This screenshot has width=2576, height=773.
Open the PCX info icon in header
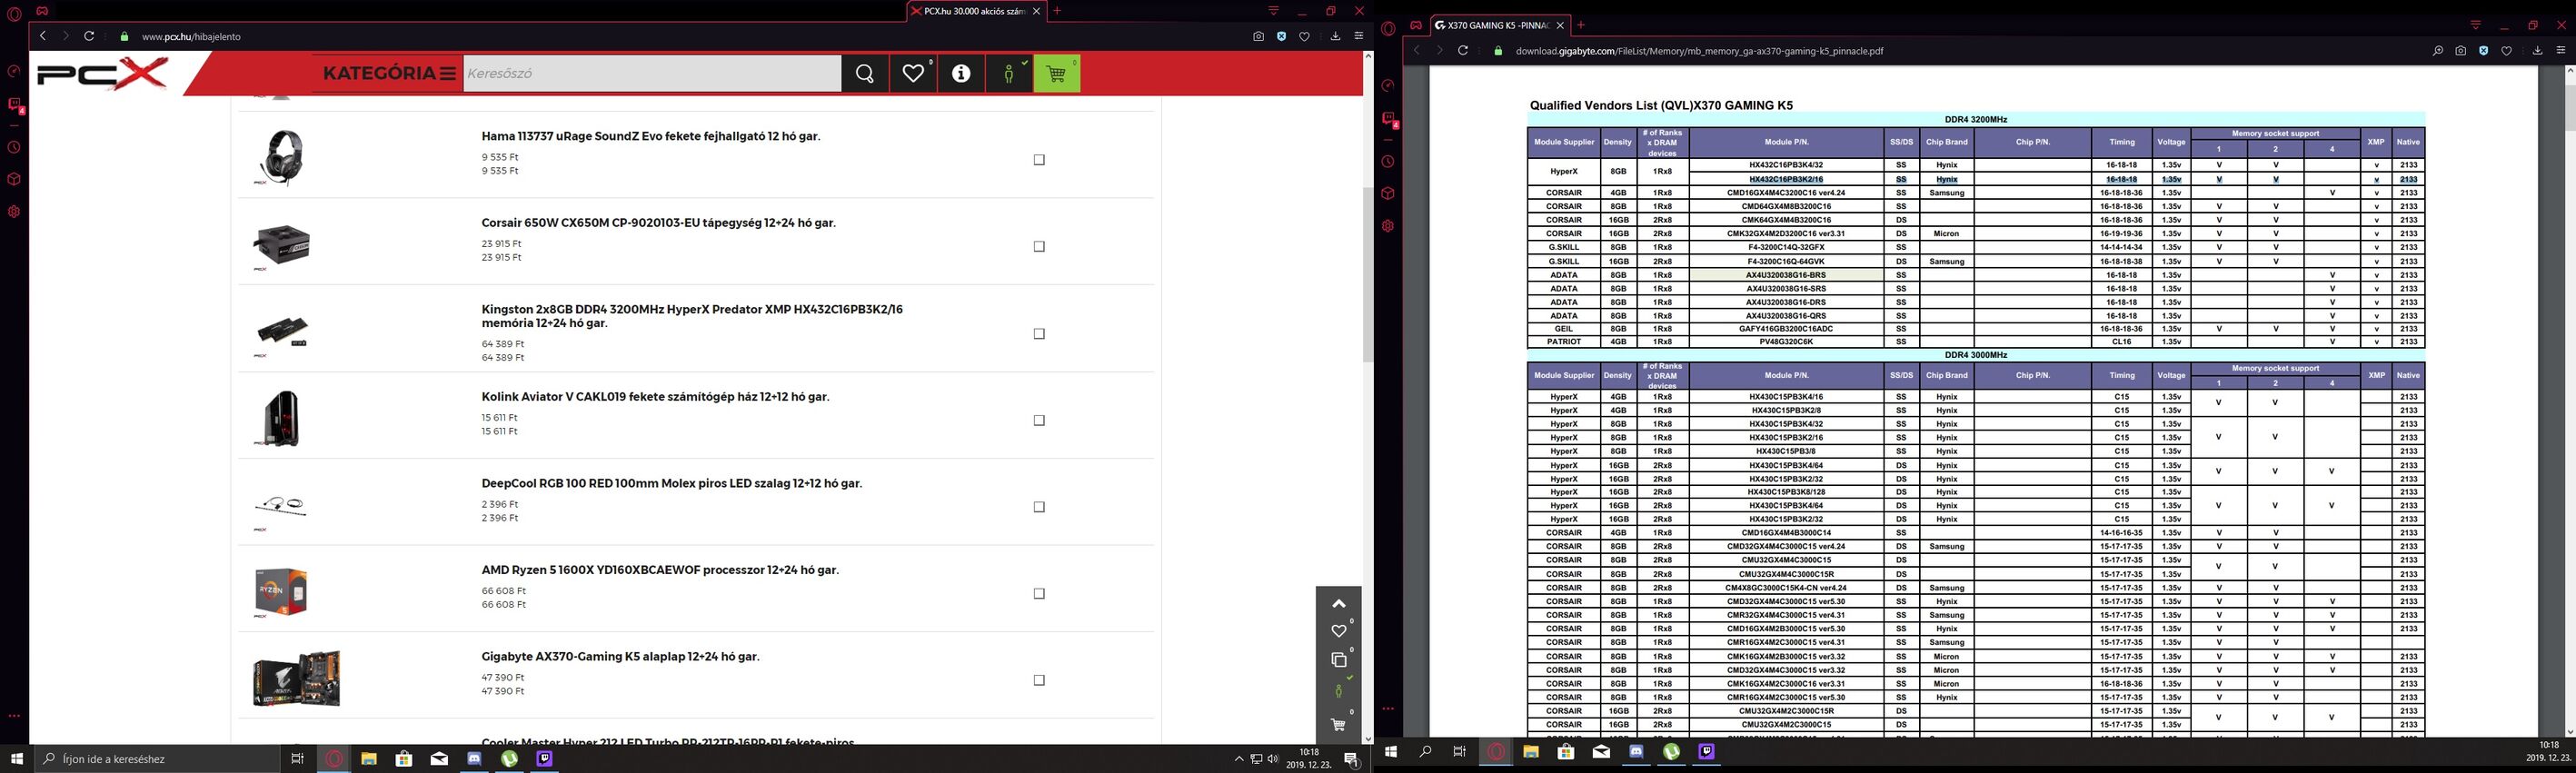pos(961,73)
